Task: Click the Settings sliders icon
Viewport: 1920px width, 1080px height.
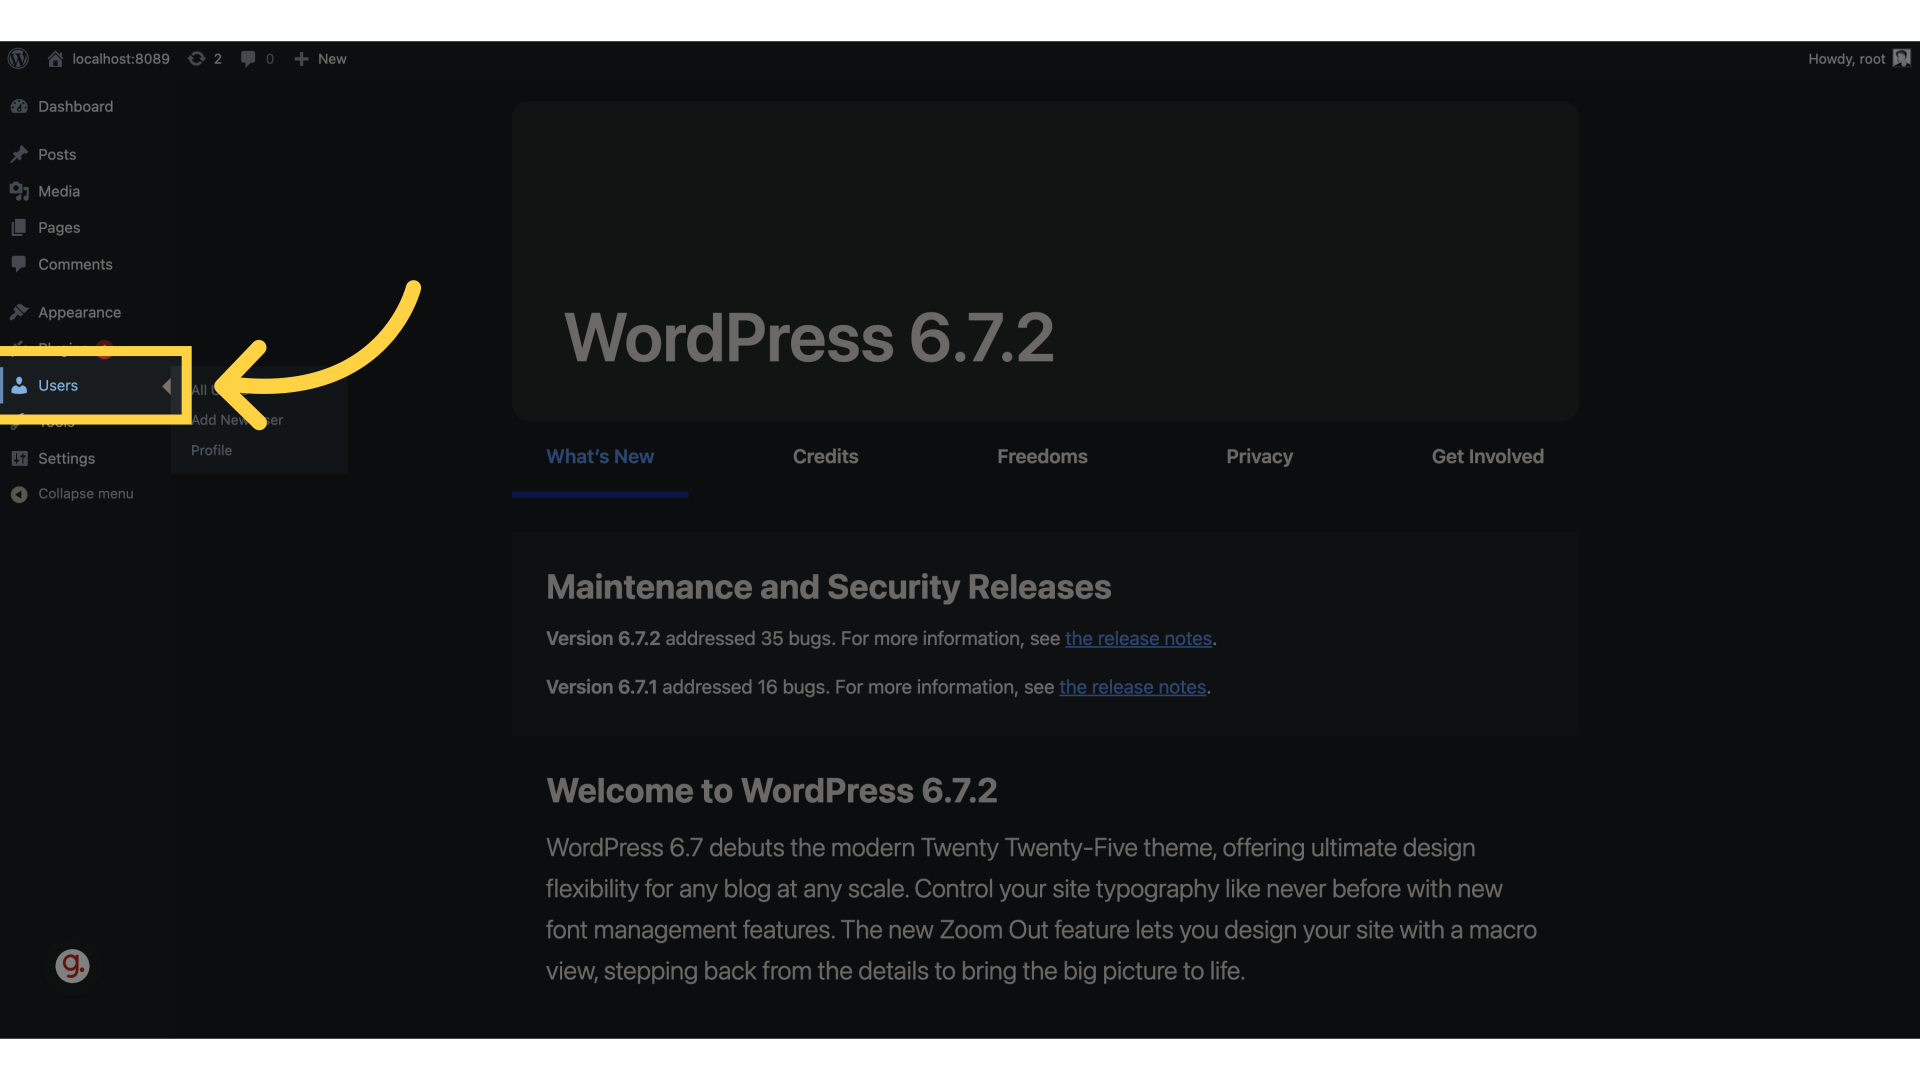Action: (x=19, y=458)
